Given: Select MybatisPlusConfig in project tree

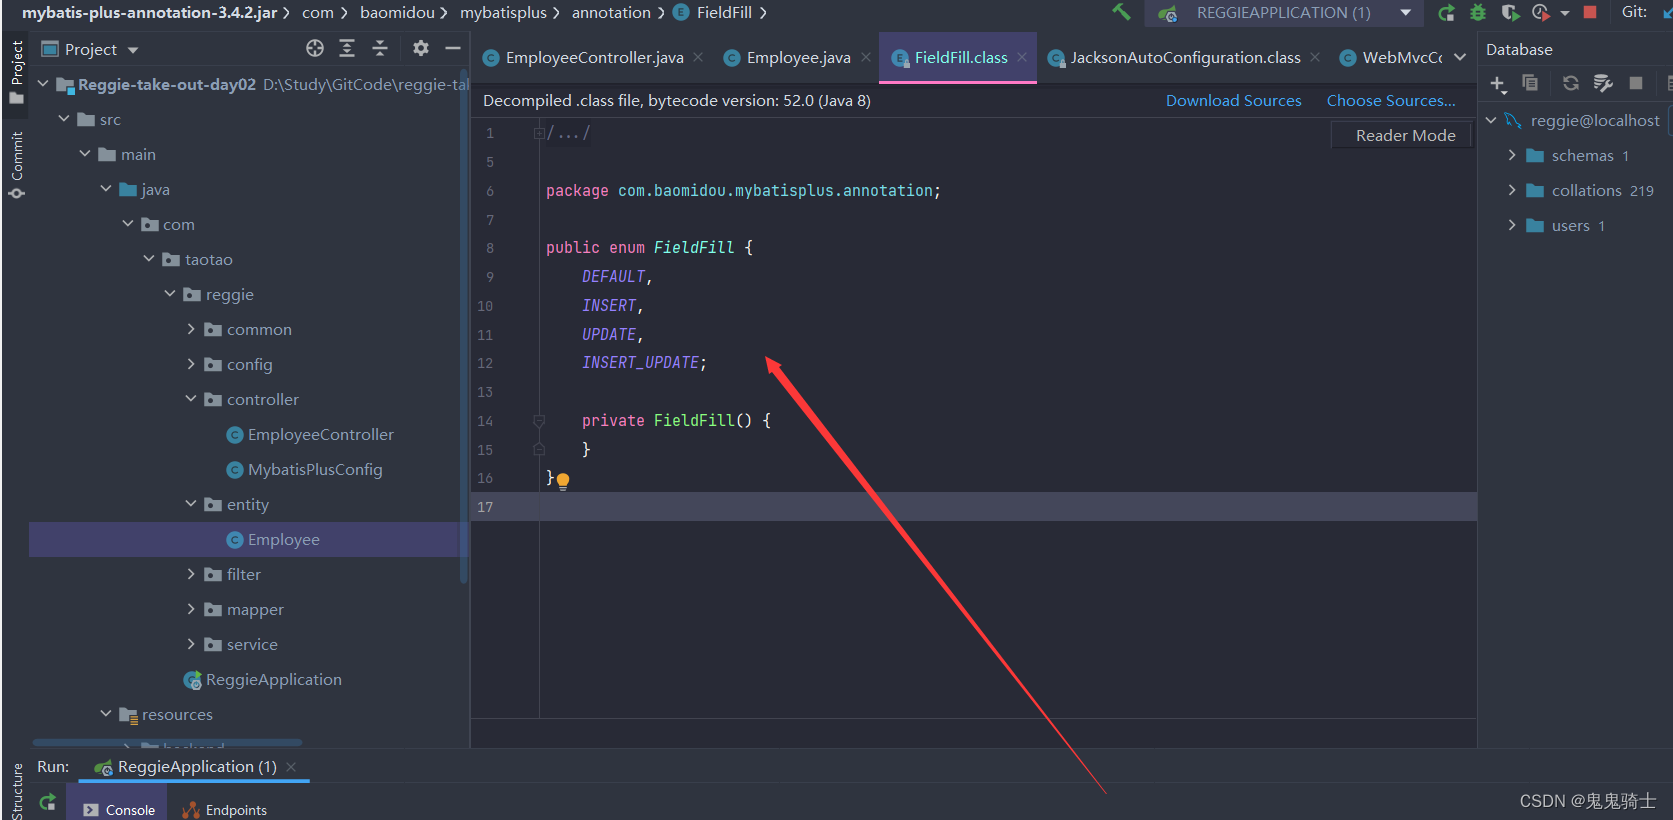Looking at the screenshot, I should tap(315, 469).
